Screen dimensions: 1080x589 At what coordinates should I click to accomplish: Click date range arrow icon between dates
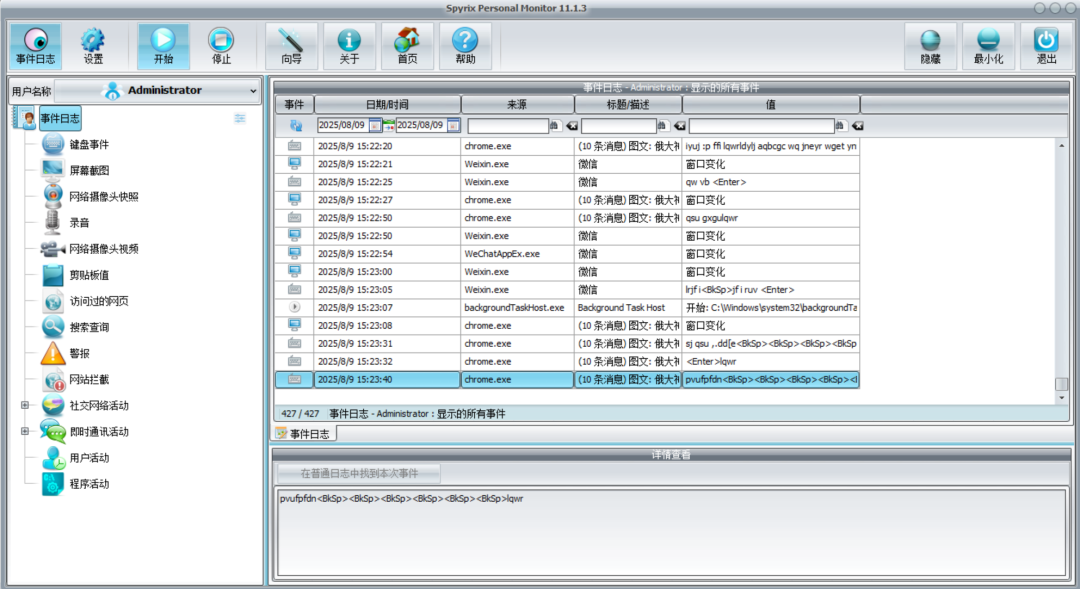pyautogui.click(x=389, y=125)
